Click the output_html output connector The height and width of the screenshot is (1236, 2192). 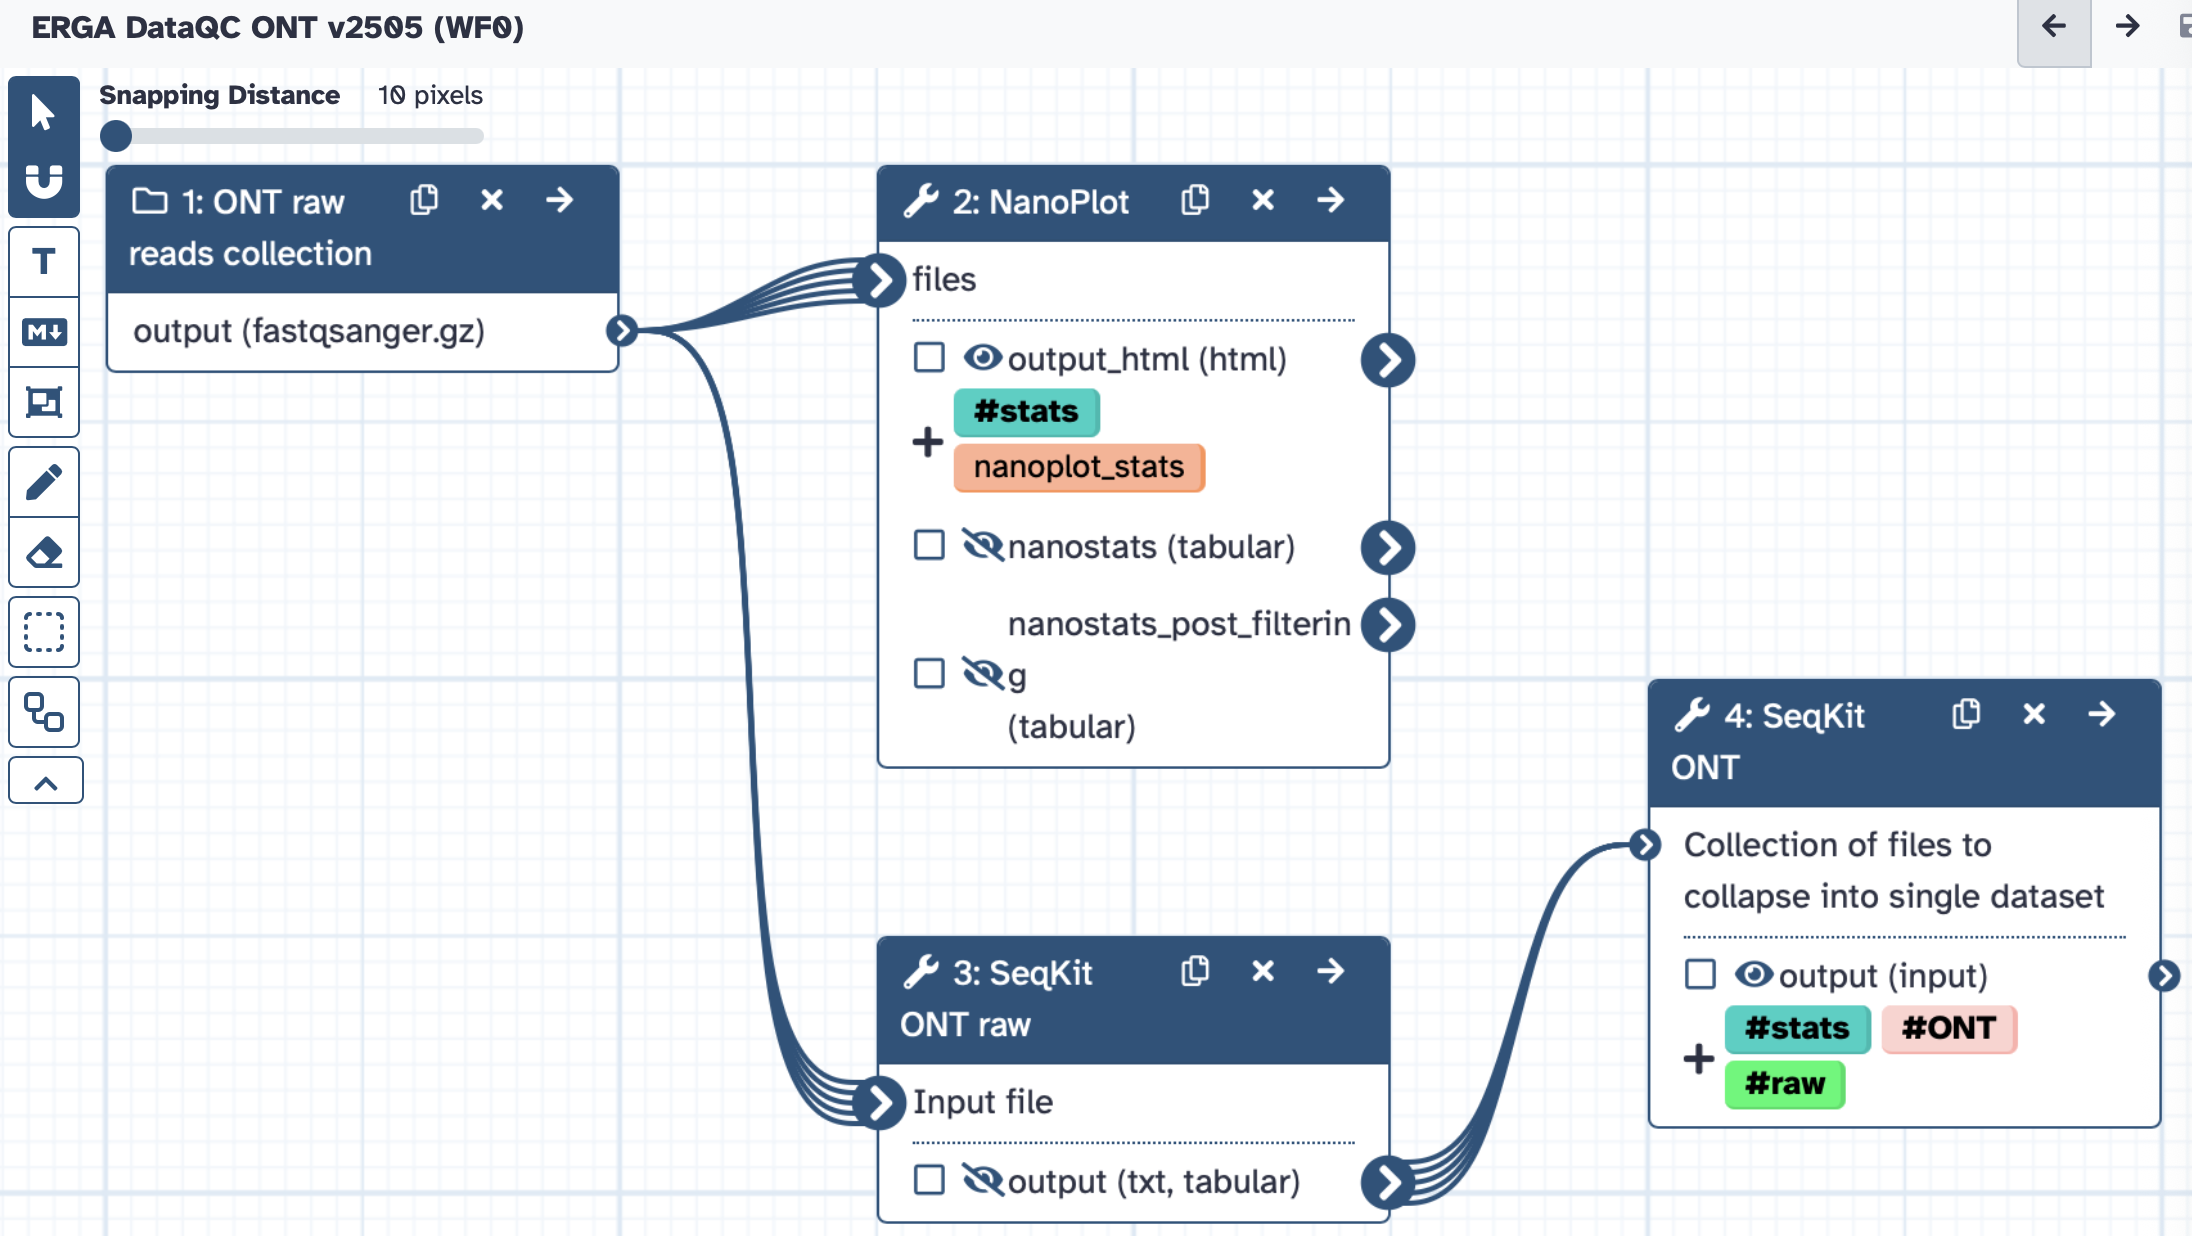click(1388, 360)
